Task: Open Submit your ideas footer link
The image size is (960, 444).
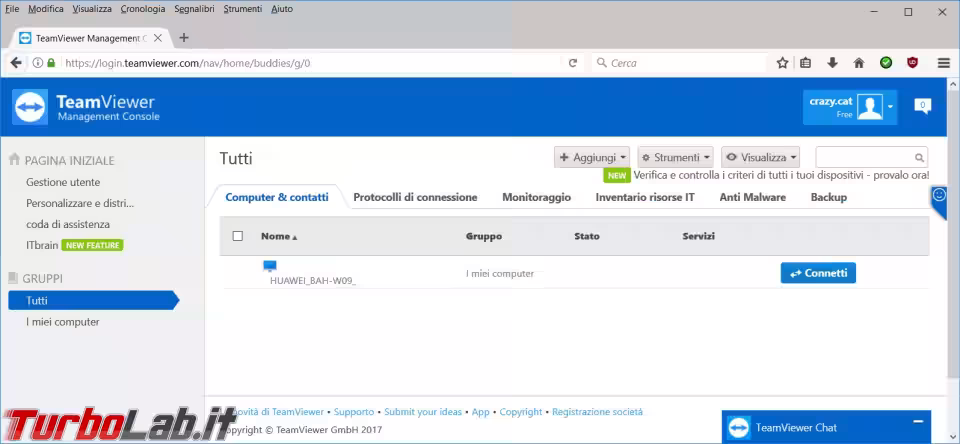Action: (423, 412)
